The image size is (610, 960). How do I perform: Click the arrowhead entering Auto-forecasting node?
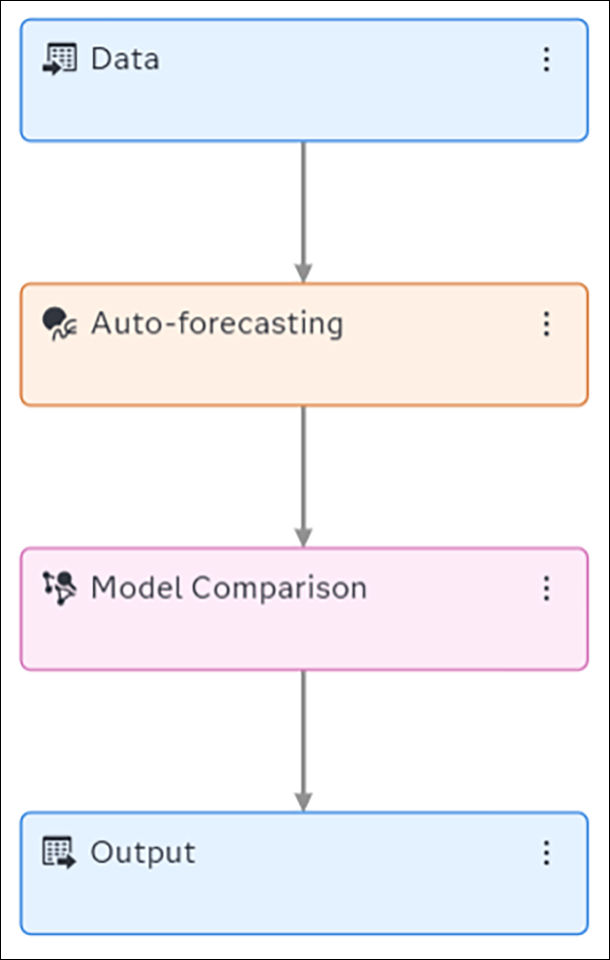[303, 273]
